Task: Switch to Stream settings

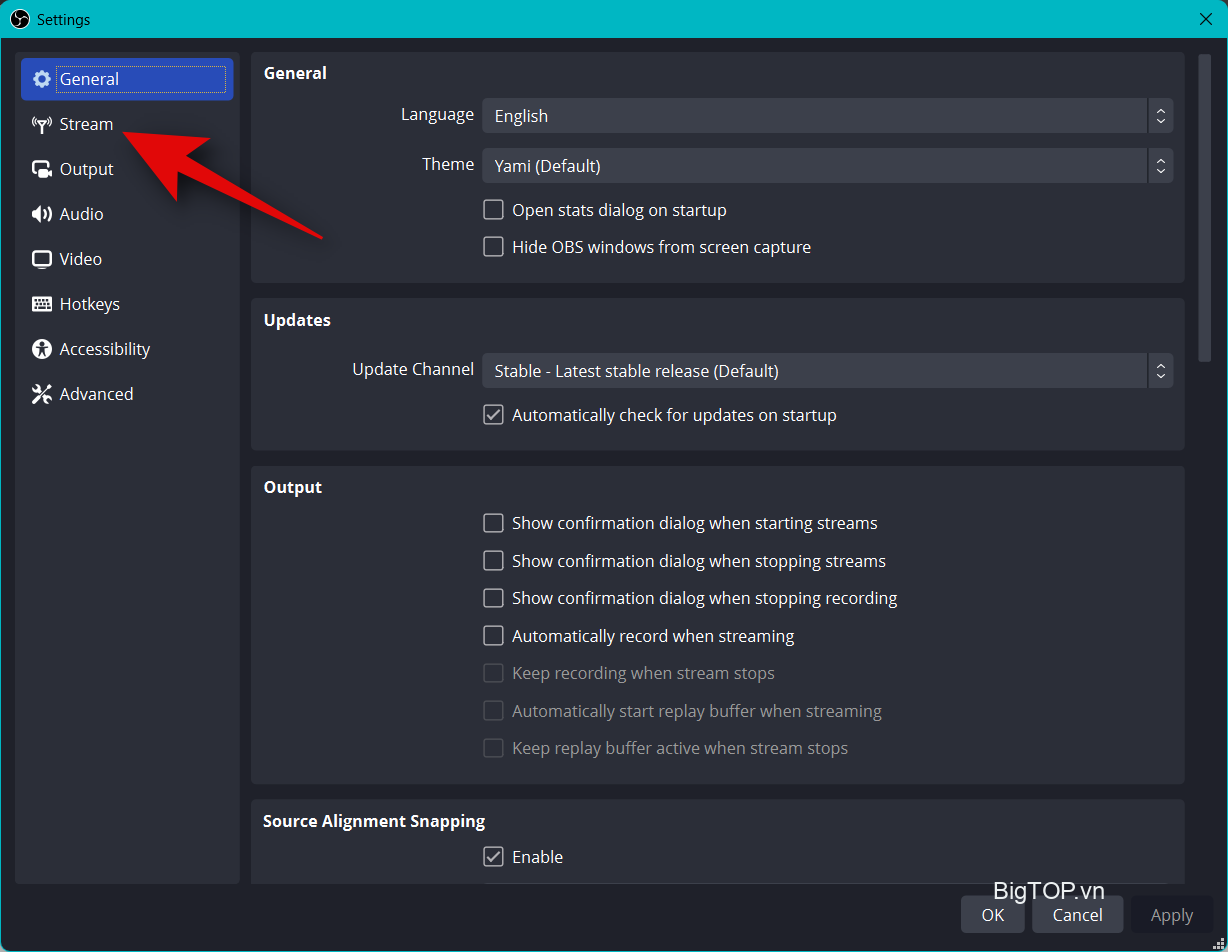Action: point(127,124)
